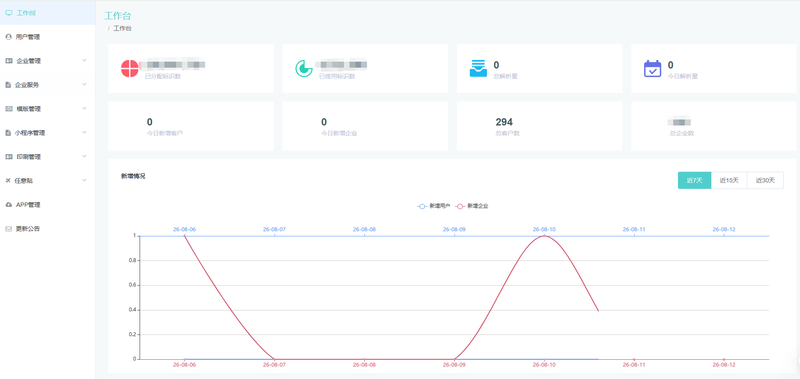Click the 小程序管理 icon in sidebar
This screenshot has height=379, width=800.
pos(8,133)
